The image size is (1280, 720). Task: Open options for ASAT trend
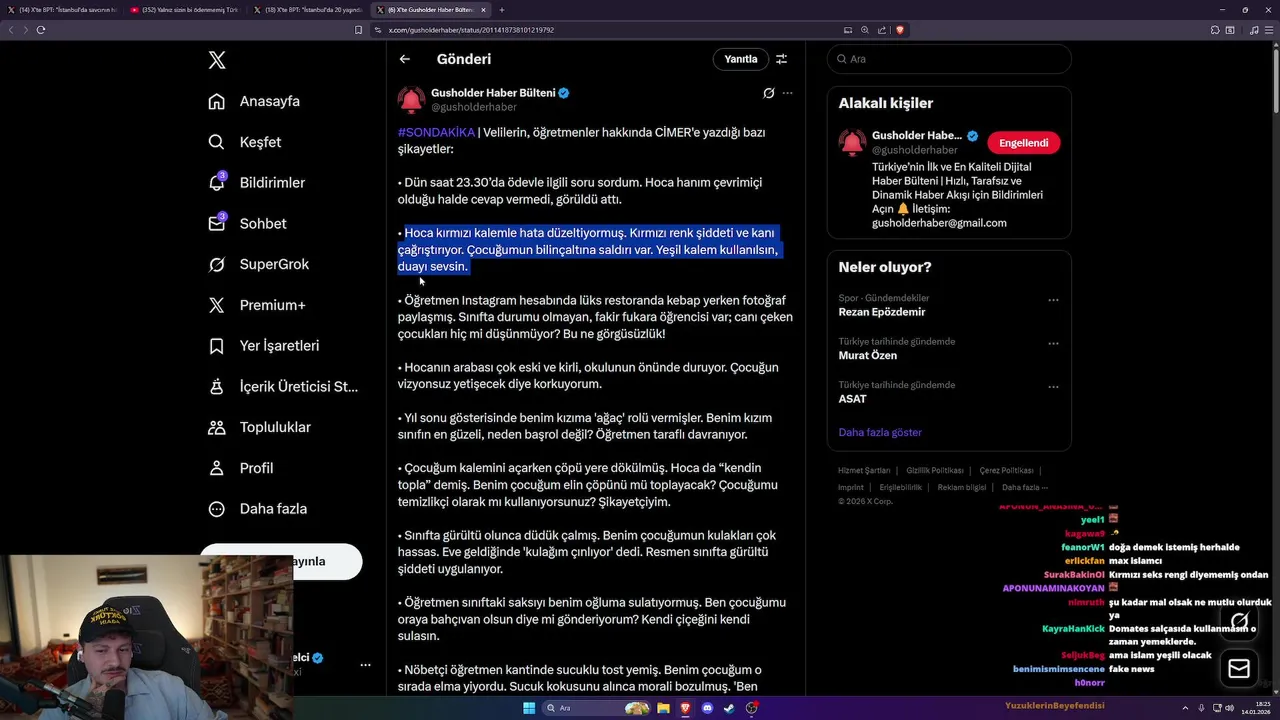[1053, 387]
